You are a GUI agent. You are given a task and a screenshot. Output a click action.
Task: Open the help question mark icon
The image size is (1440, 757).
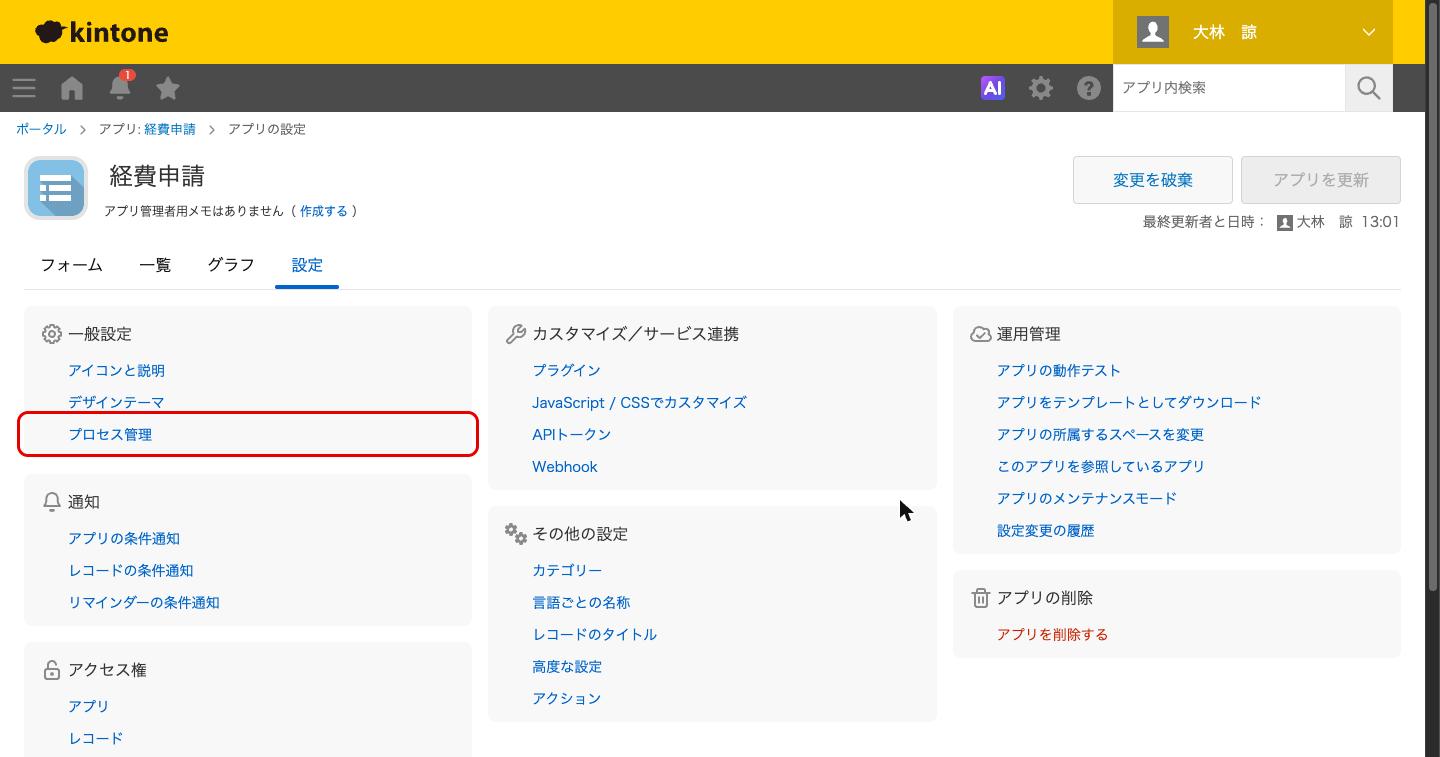point(1089,88)
